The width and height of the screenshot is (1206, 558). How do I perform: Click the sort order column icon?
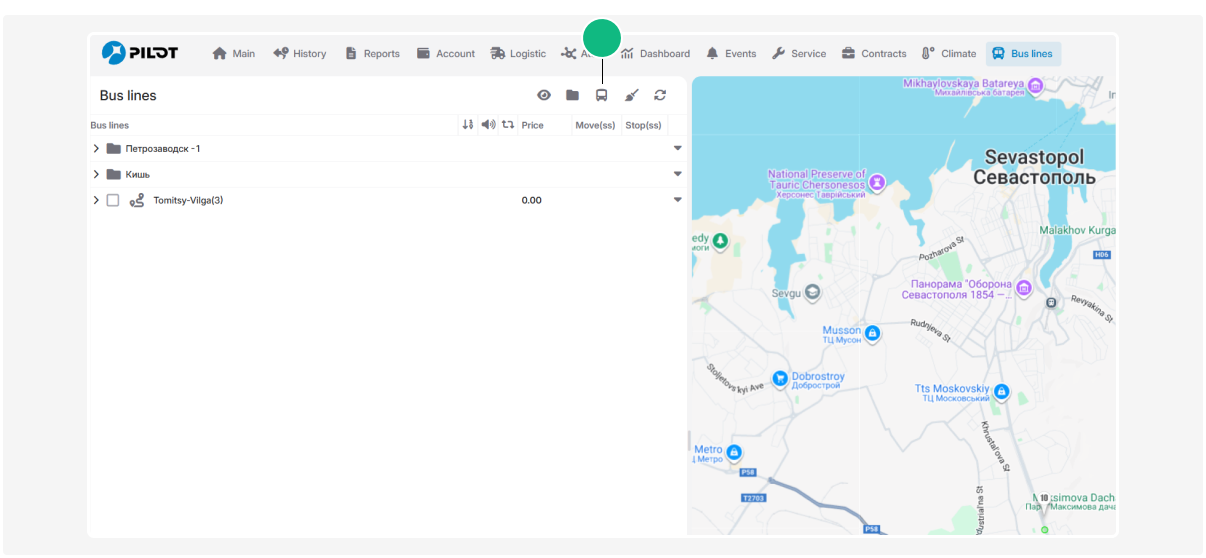(468, 125)
